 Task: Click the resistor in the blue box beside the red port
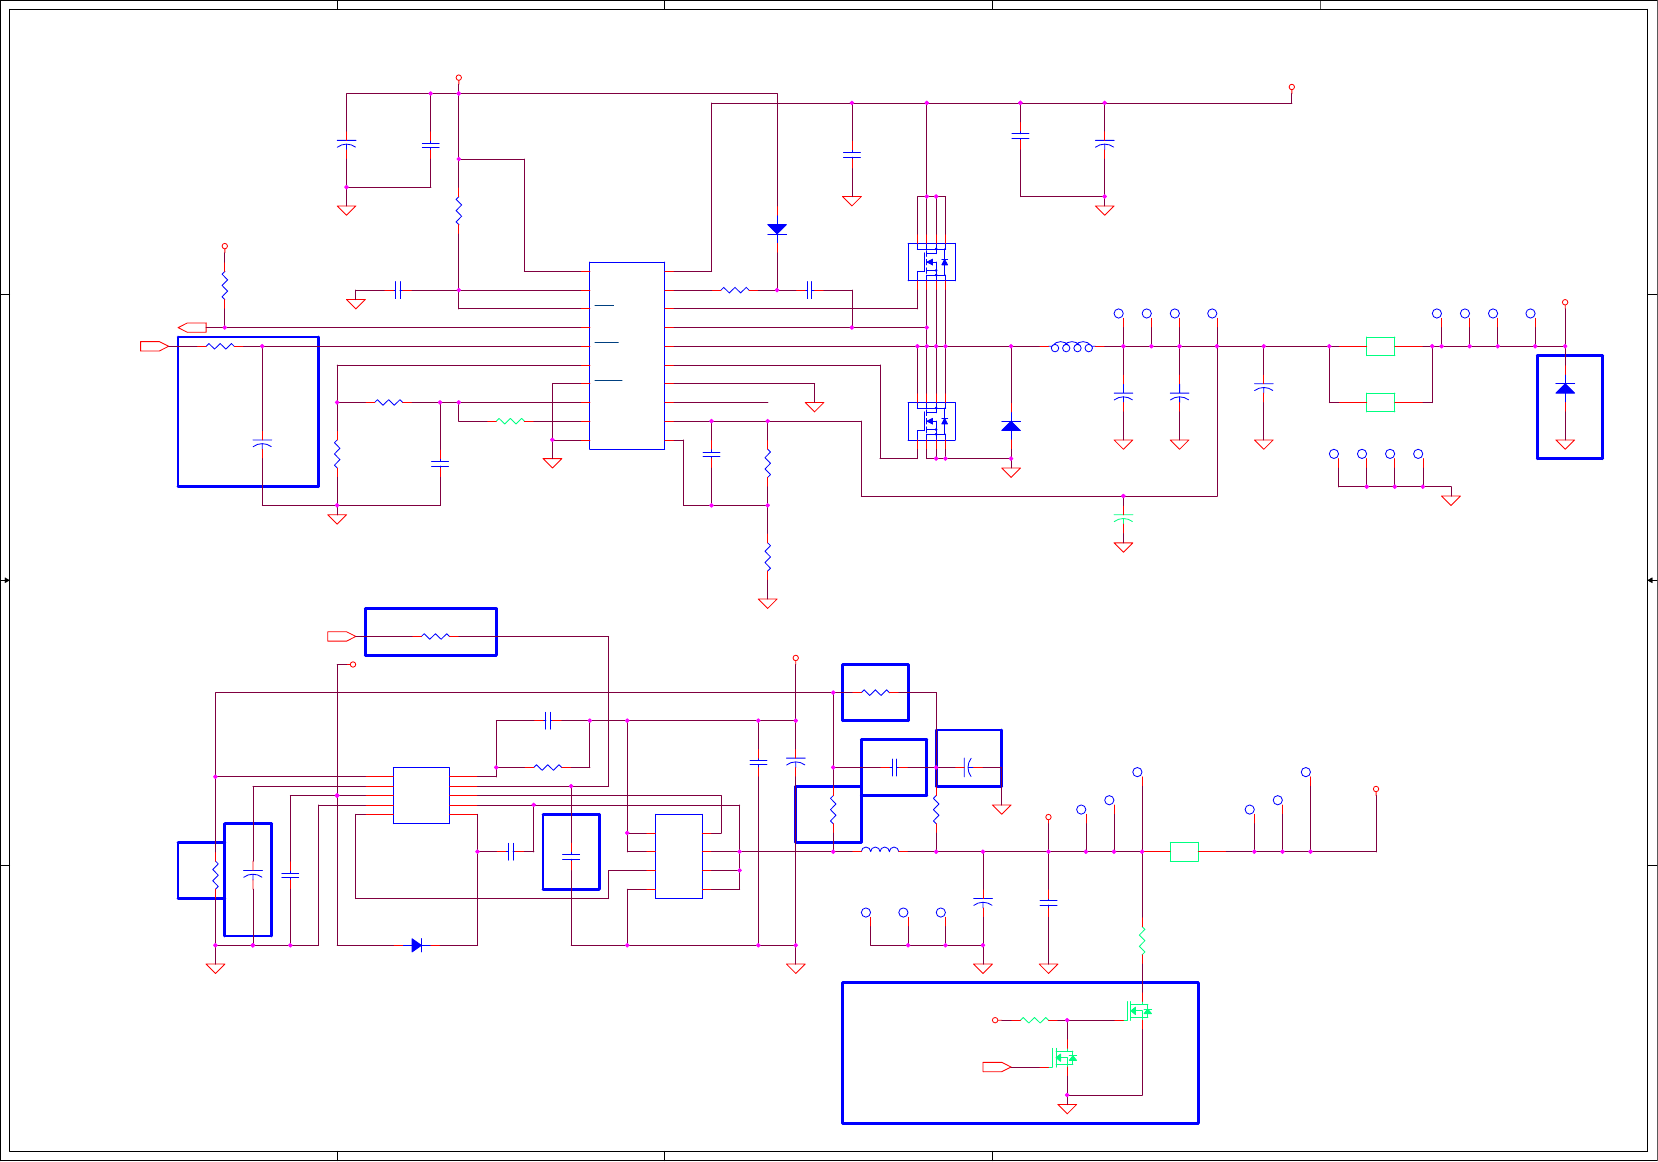(x=436, y=636)
